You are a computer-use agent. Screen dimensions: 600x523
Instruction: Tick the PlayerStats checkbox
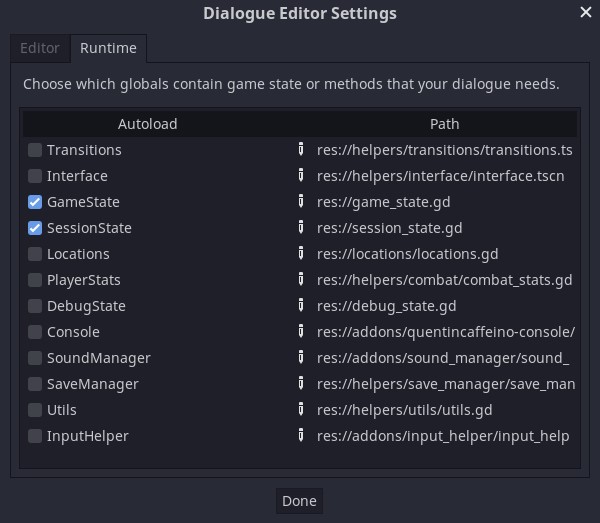tap(35, 280)
